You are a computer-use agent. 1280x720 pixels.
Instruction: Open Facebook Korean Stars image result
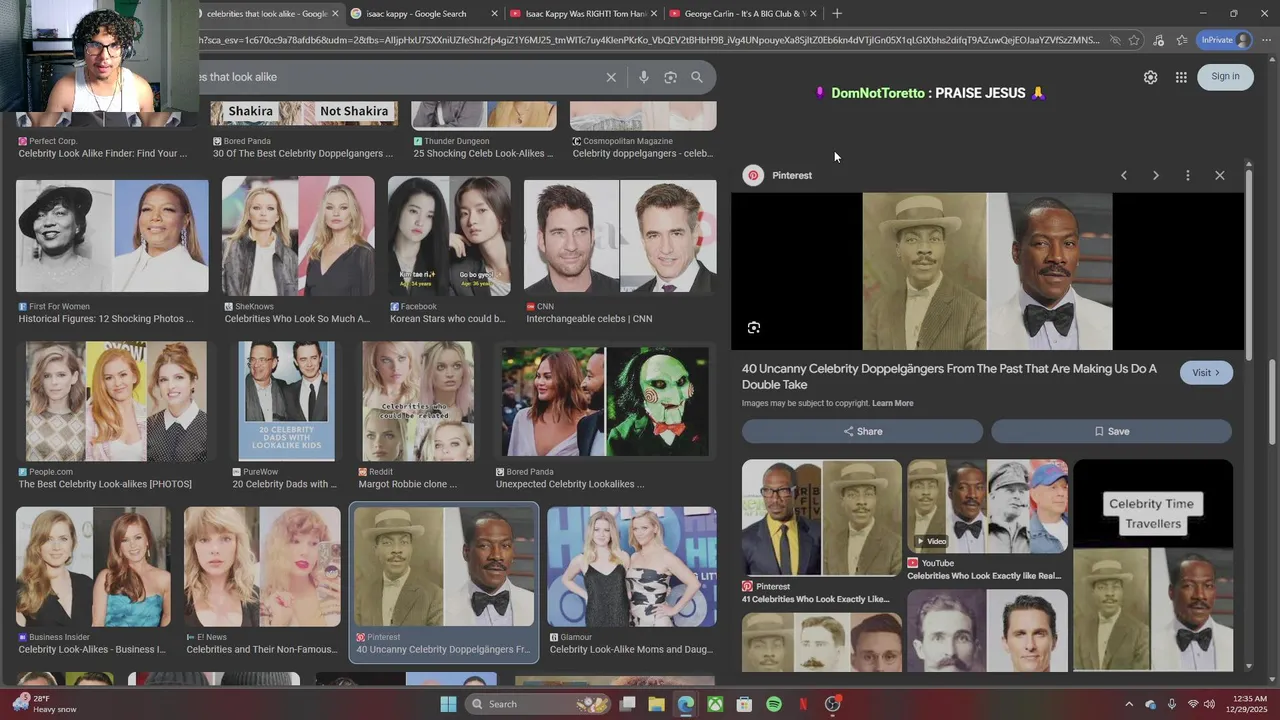449,237
